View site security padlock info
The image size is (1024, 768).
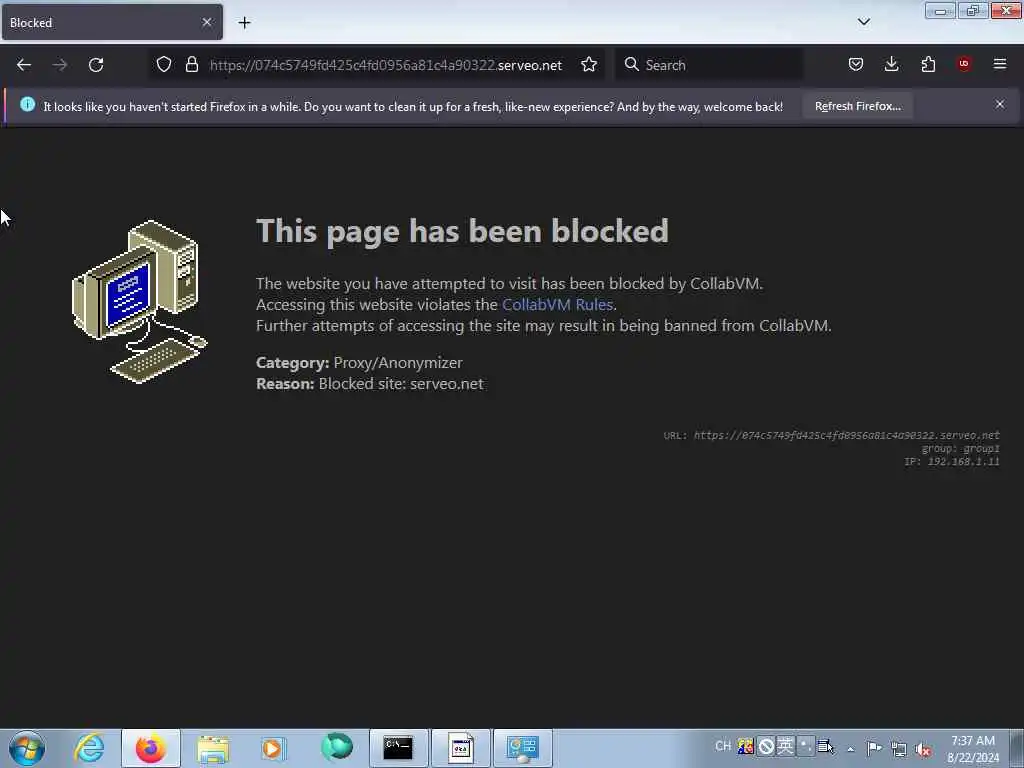pyautogui.click(x=191, y=65)
